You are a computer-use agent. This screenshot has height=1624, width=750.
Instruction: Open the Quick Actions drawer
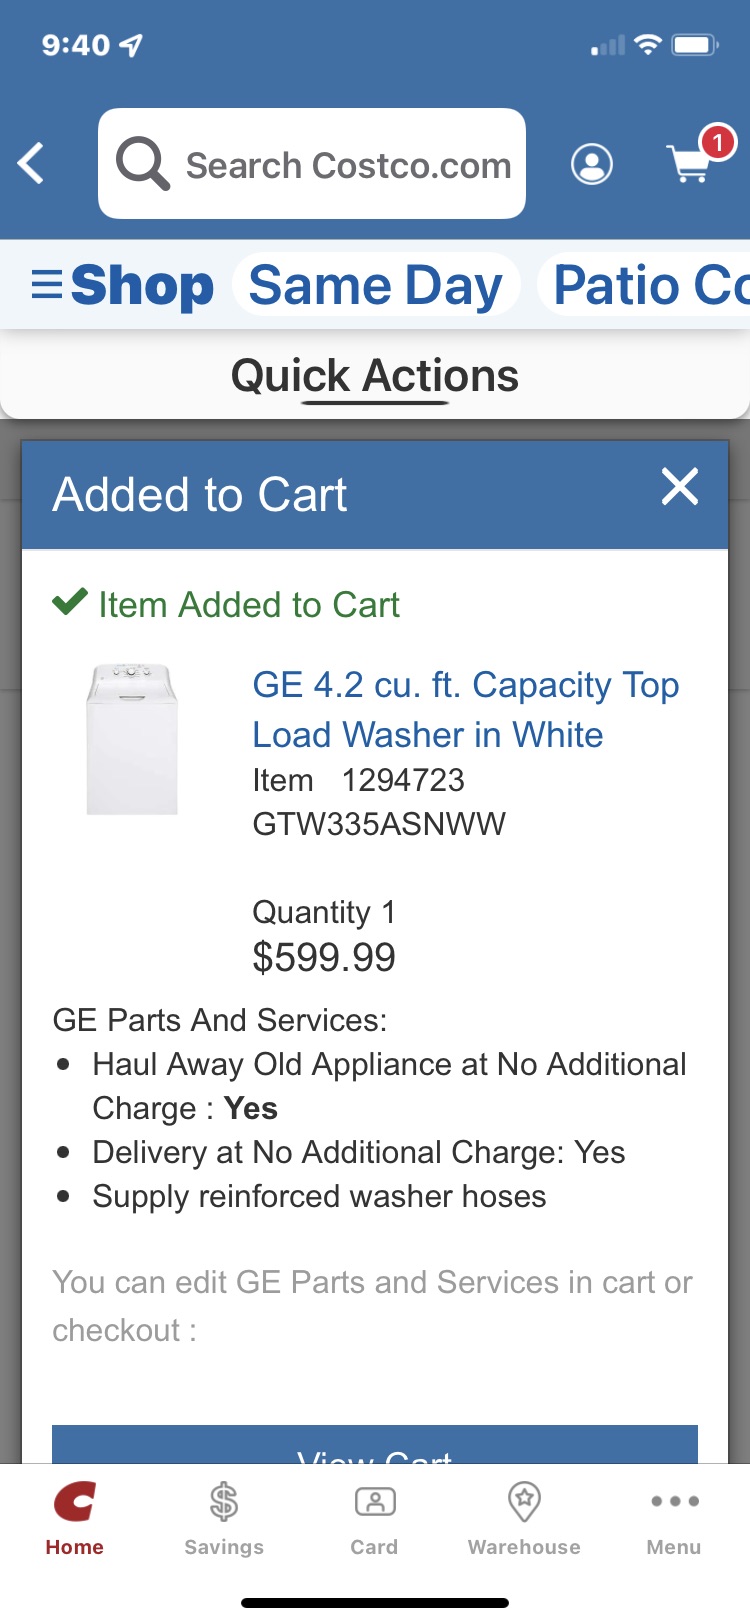tap(374, 375)
